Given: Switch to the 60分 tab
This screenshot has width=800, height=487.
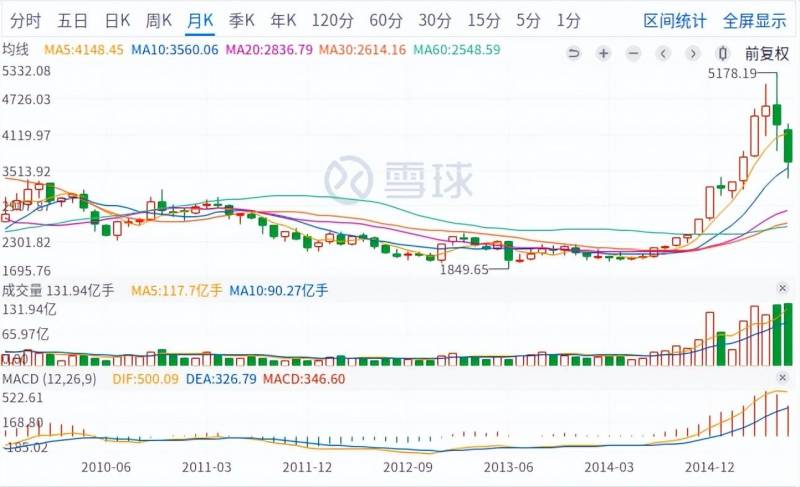Looking at the screenshot, I should pos(386,21).
